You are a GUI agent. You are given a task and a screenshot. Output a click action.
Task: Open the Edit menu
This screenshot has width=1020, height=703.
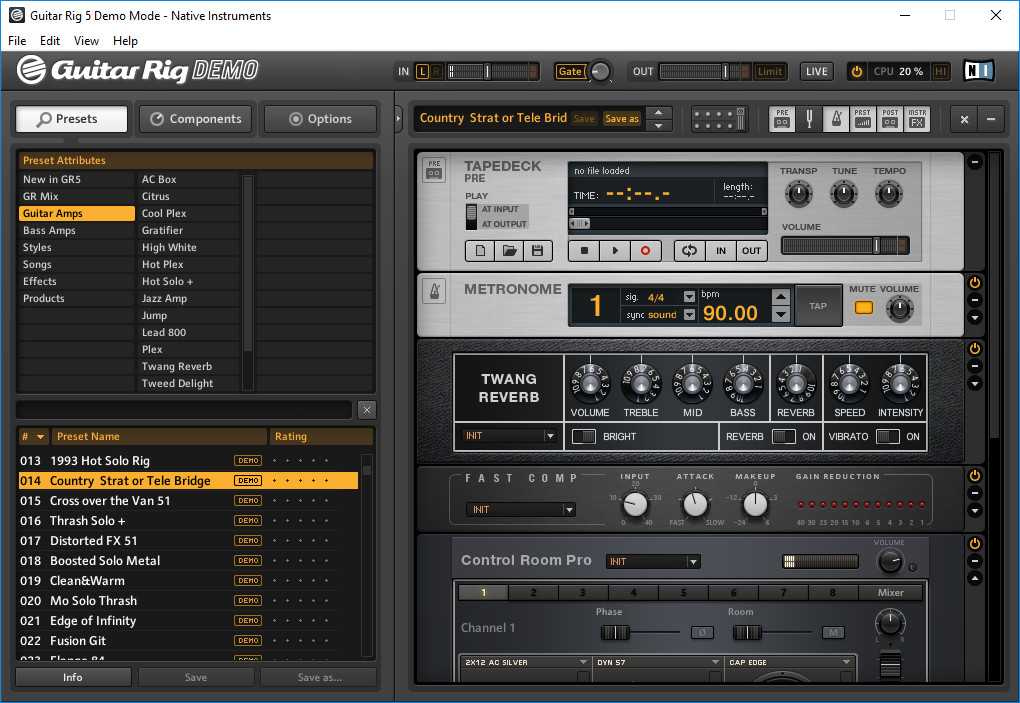point(50,41)
